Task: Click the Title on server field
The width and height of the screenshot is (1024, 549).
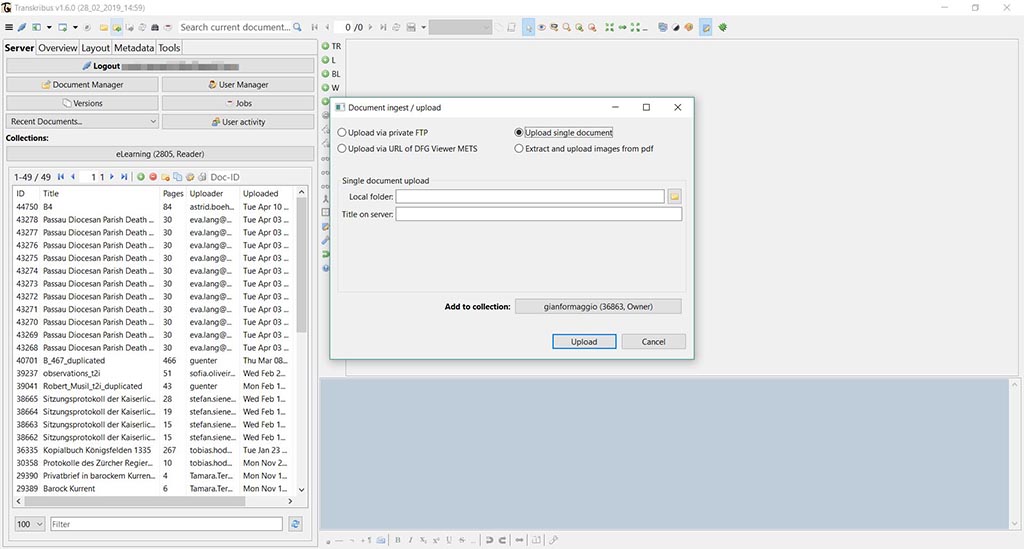Action: (539, 214)
